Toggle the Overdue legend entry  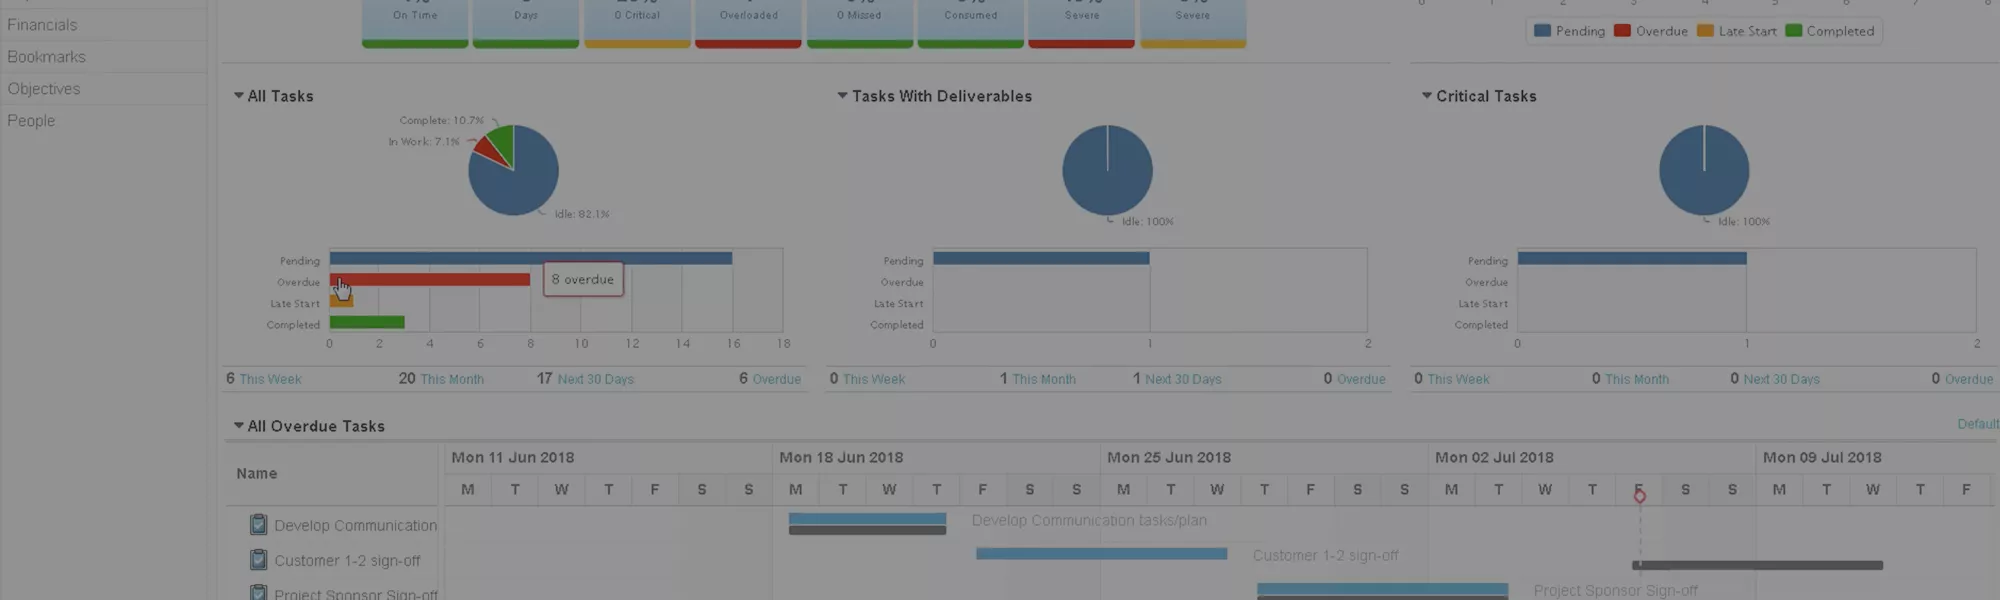pos(1651,31)
